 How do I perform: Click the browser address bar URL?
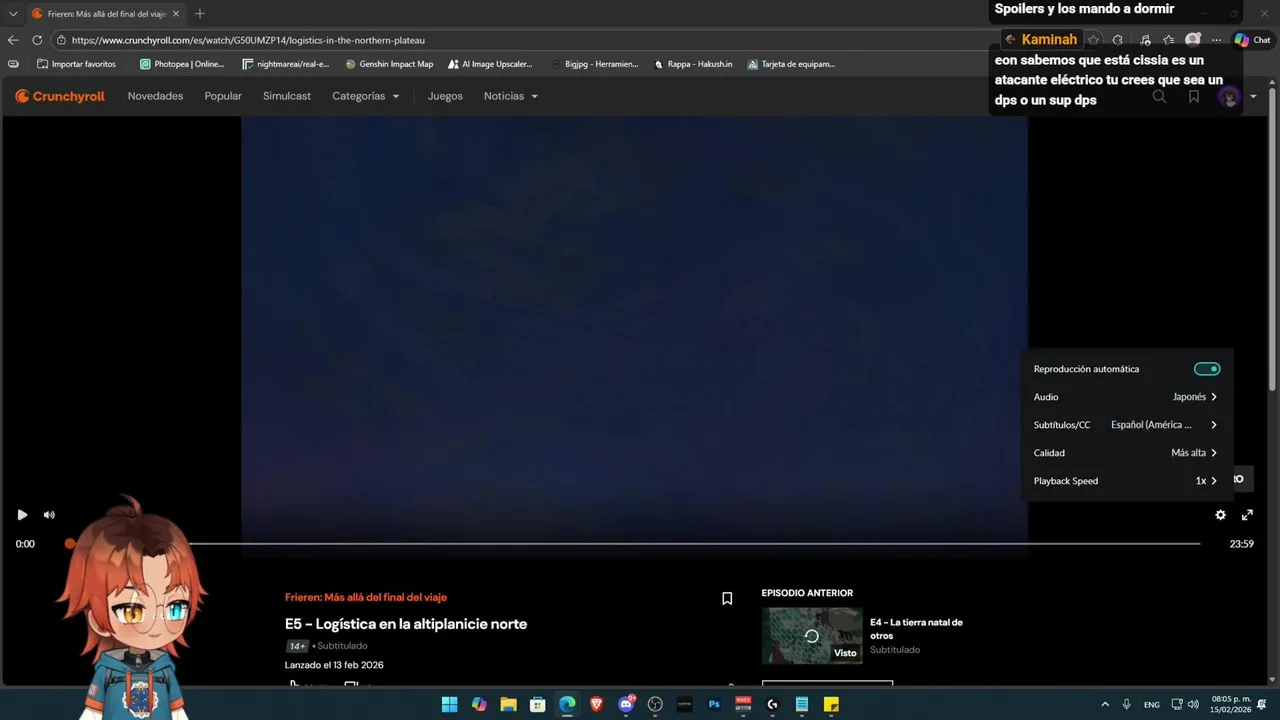(x=248, y=40)
